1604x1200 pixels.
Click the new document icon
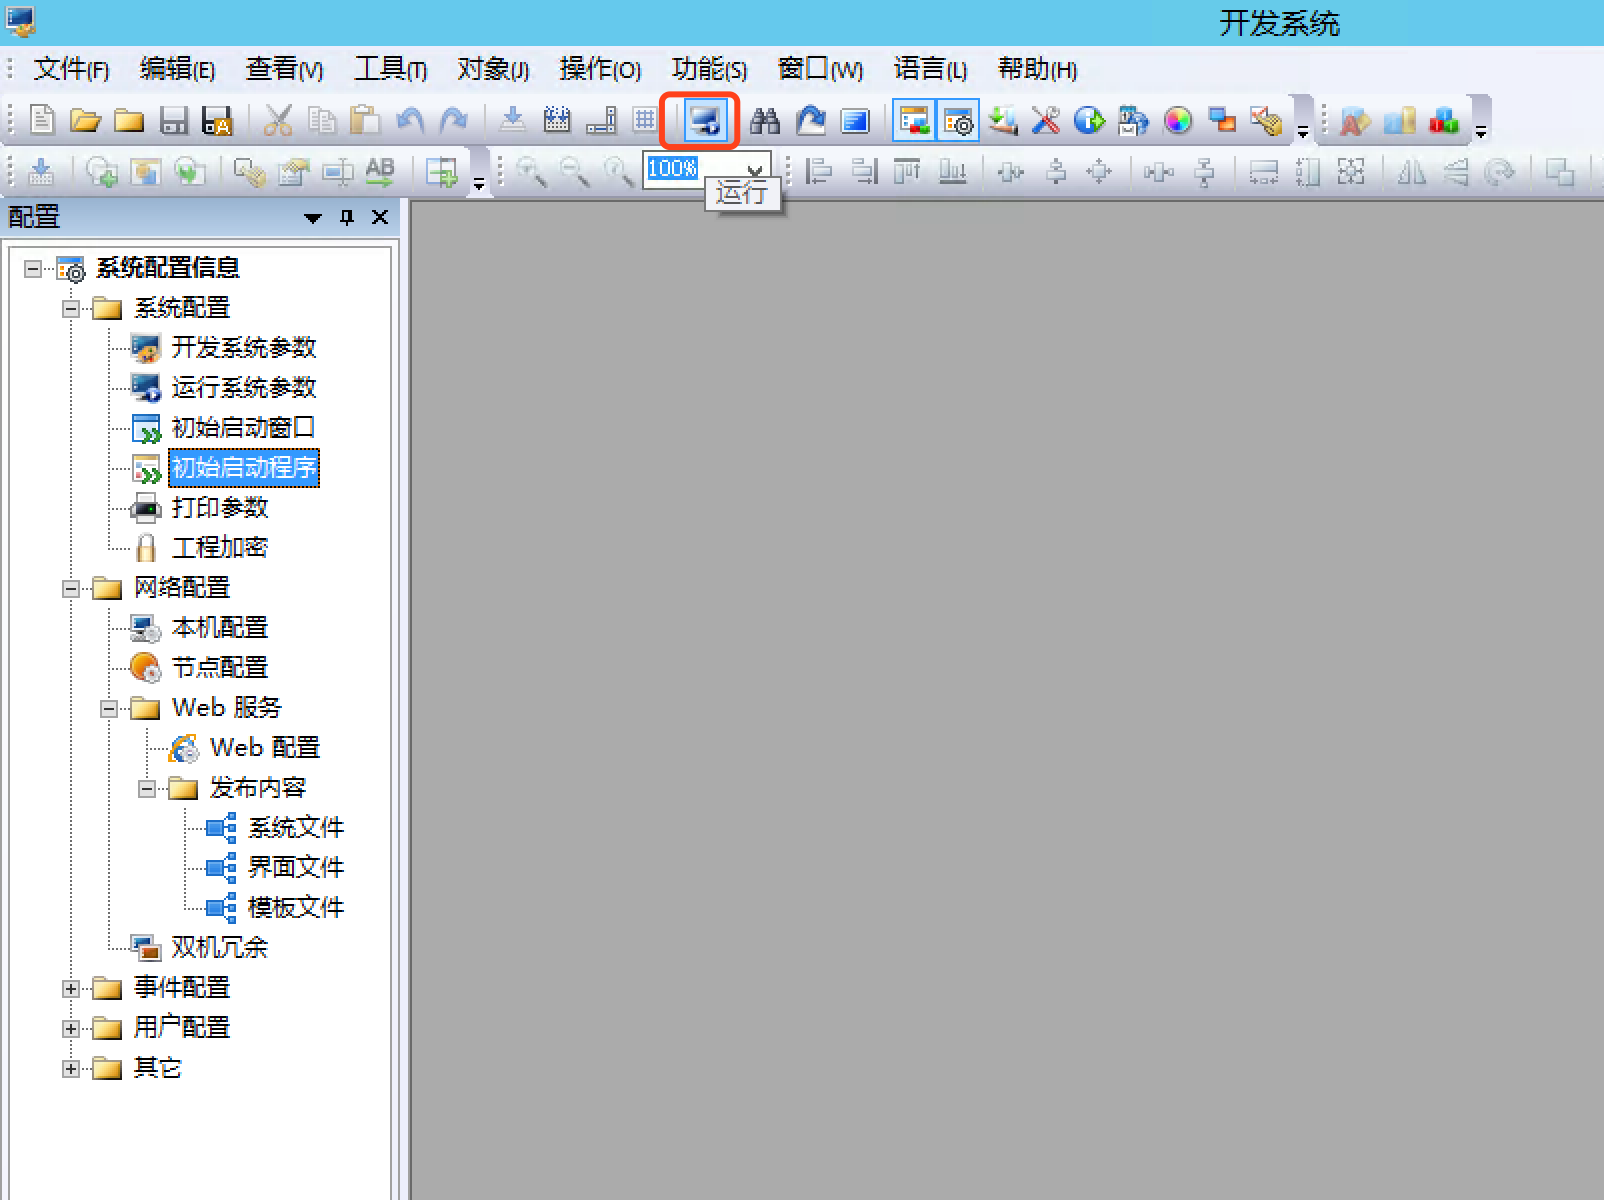coord(42,121)
